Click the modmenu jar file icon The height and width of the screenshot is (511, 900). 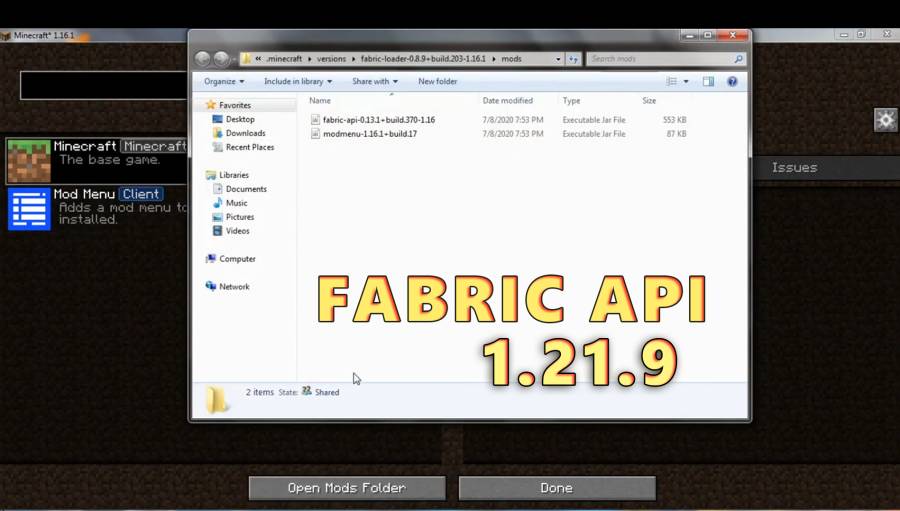[x=315, y=134]
